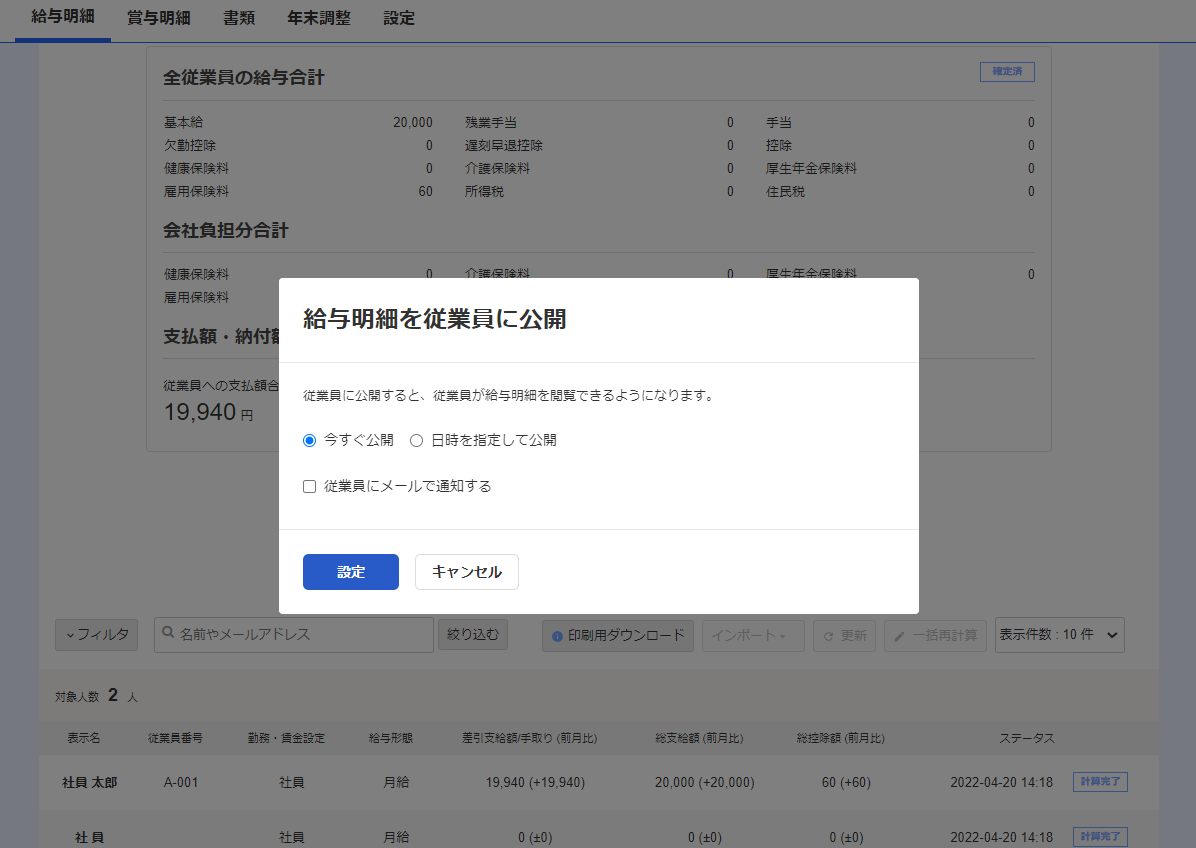The height and width of the screenshot is (848, 1196).
Task: Open the 年末調整 tab
Action: tap(319, 18)
